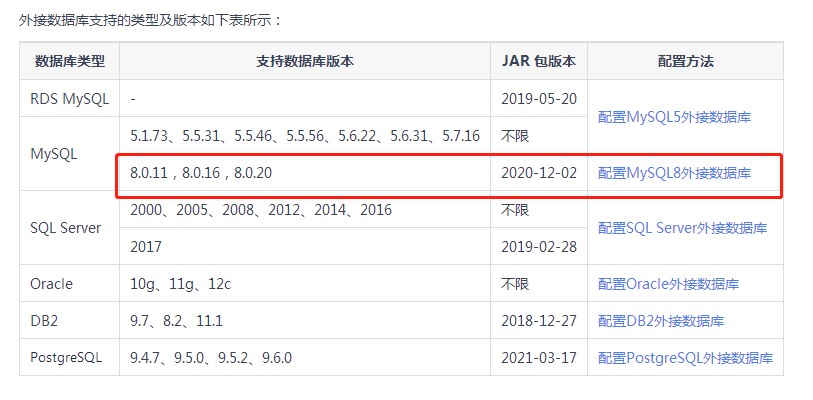
Task: Open 配置PostgreSQL外接数据库 link
Action: pyautogui.click(x=685, y=357)
